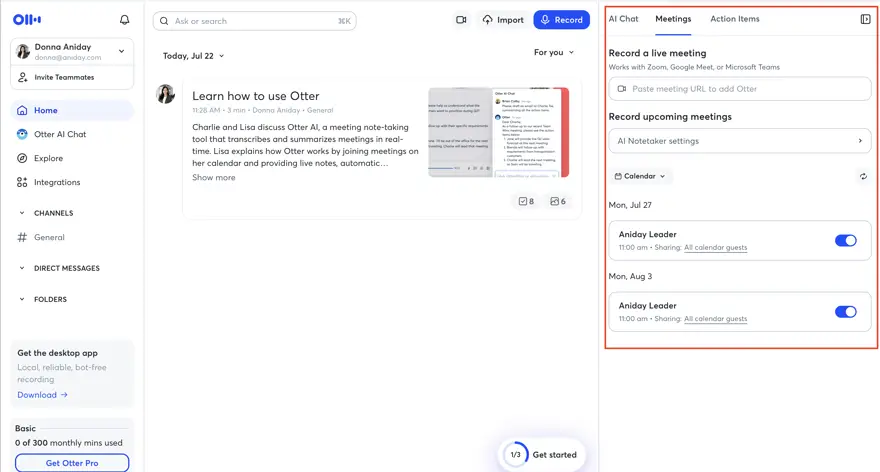The height and width of the screenshot is (472, 880).
Task: Expand summary with Show more
Action: point(214,177)
